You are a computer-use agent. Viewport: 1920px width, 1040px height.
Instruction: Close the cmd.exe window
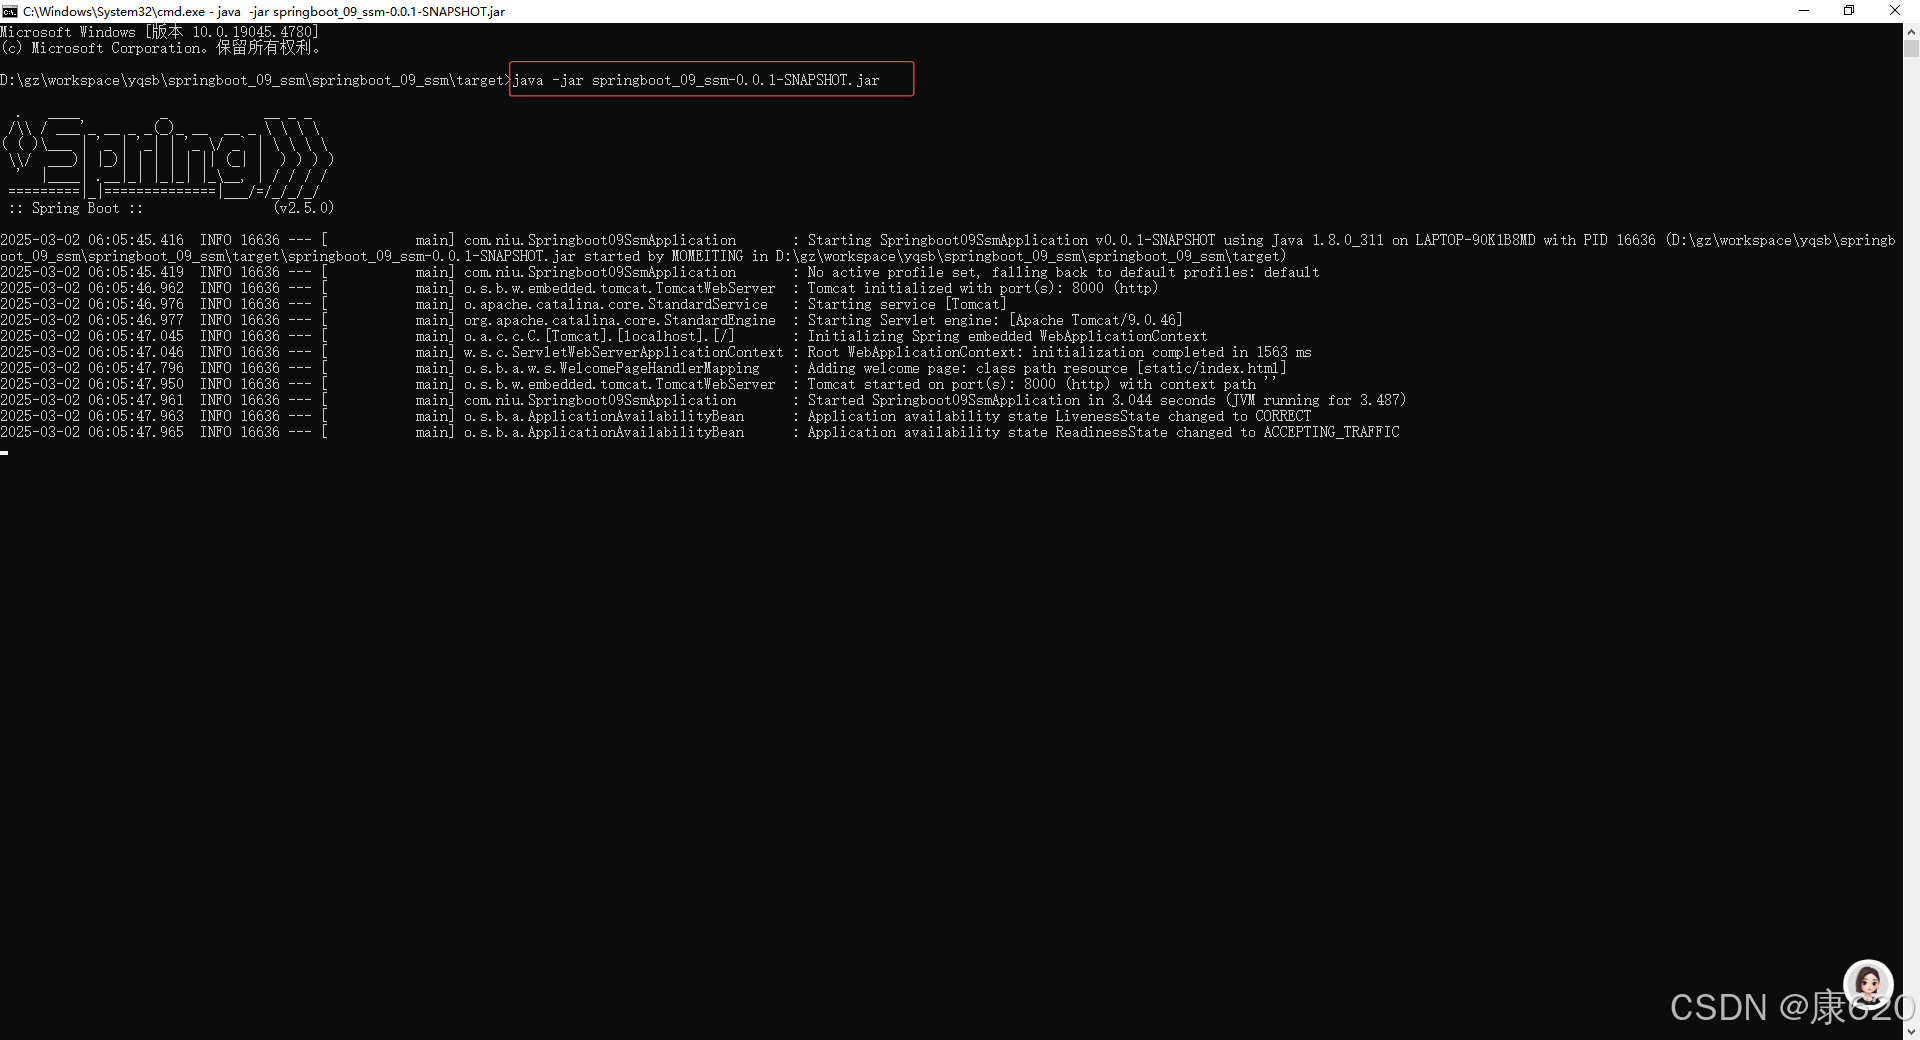pyautogui.click(x=1895, y=11)
